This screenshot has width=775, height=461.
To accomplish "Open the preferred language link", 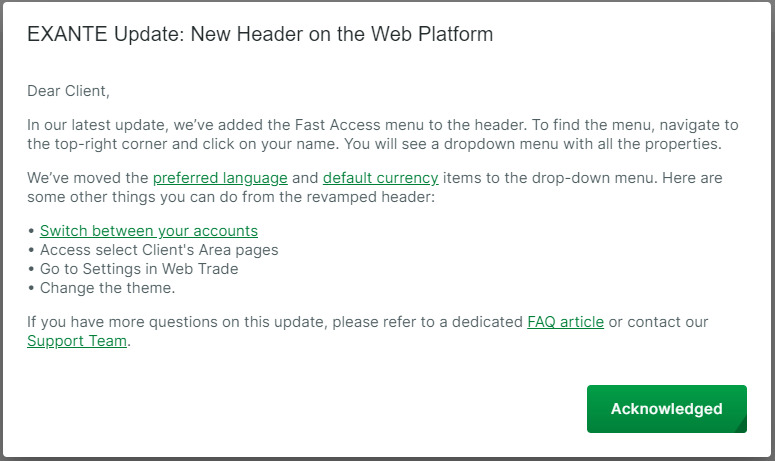I will (x=220, y=178).
